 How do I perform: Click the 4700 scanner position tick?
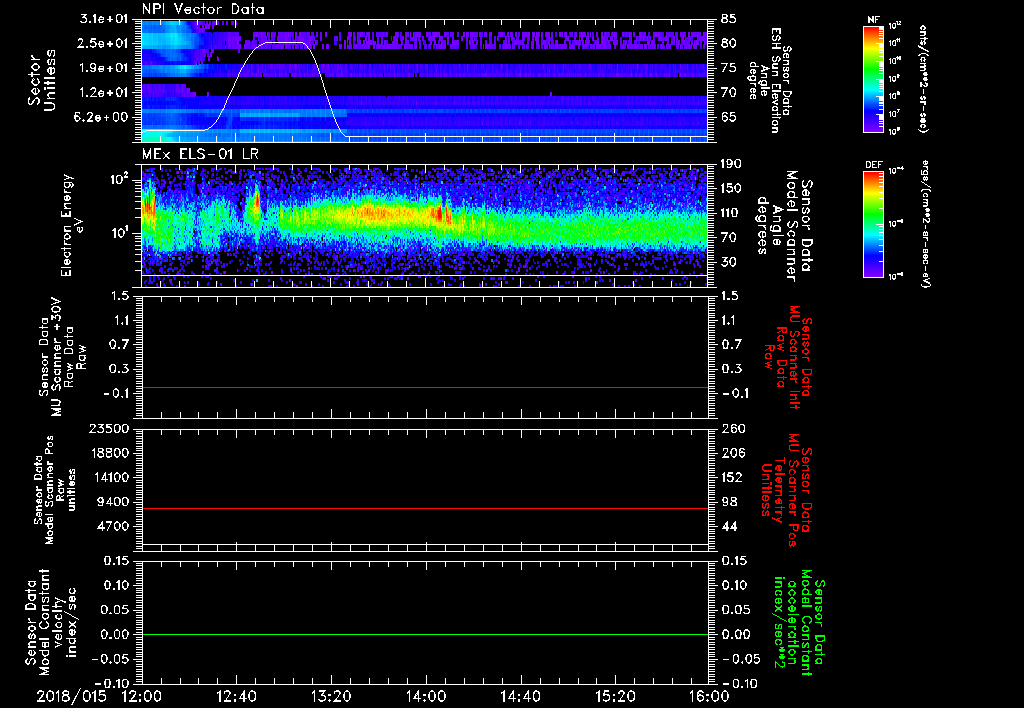[x=113, y=526]
